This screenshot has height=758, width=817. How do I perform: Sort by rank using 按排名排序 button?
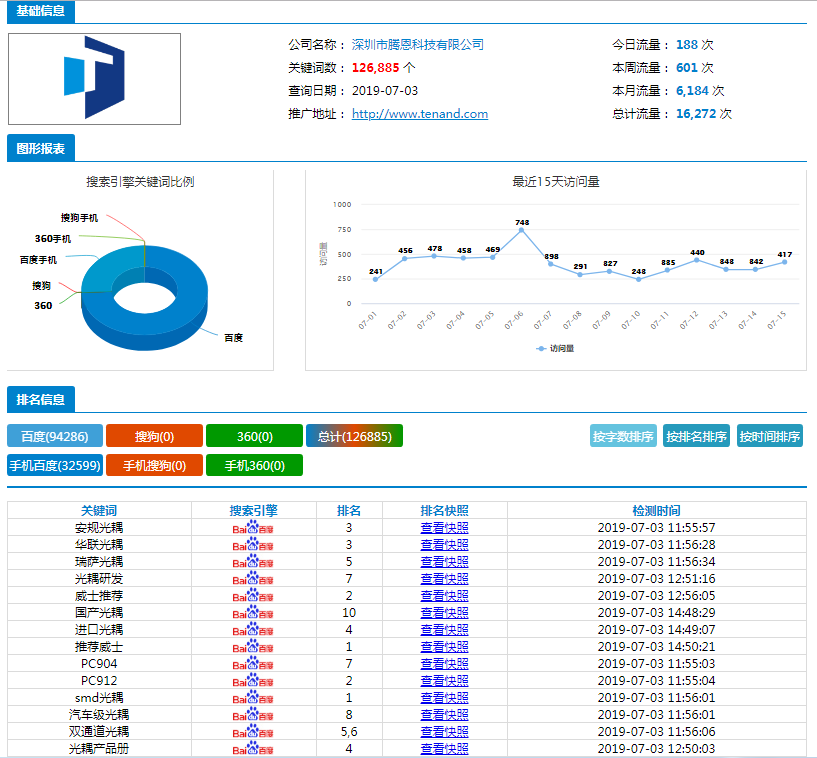[x=696, y=436]
